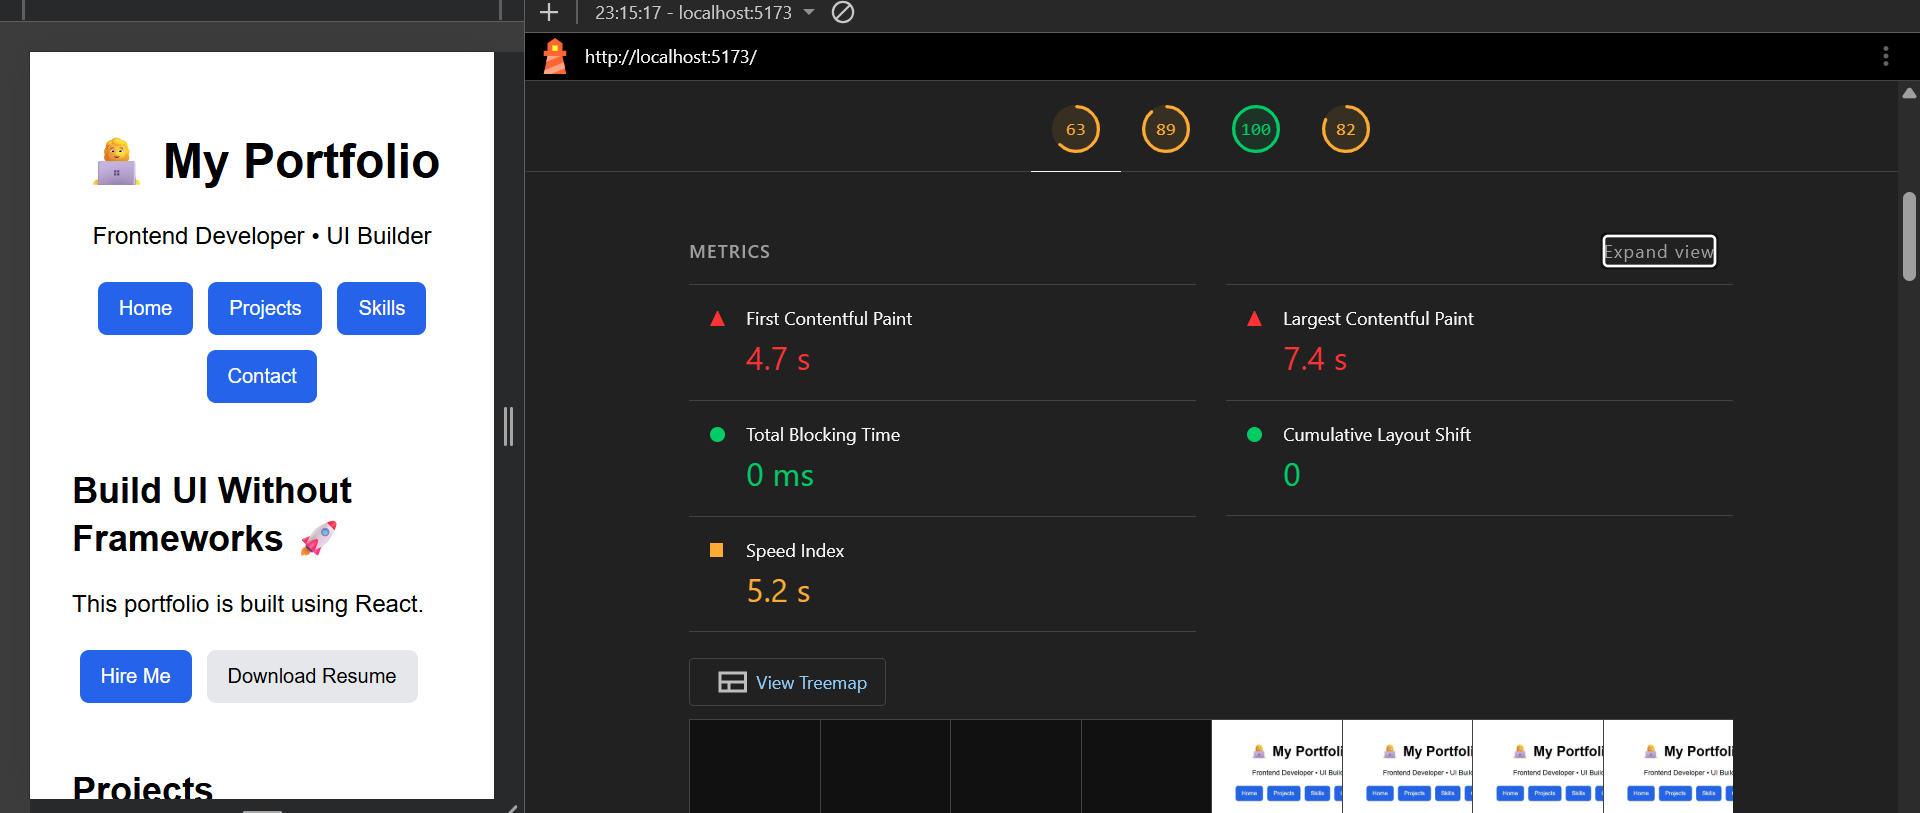Click Cumulative Layout Shift metric label
1920x813 pixels.
1377,435
